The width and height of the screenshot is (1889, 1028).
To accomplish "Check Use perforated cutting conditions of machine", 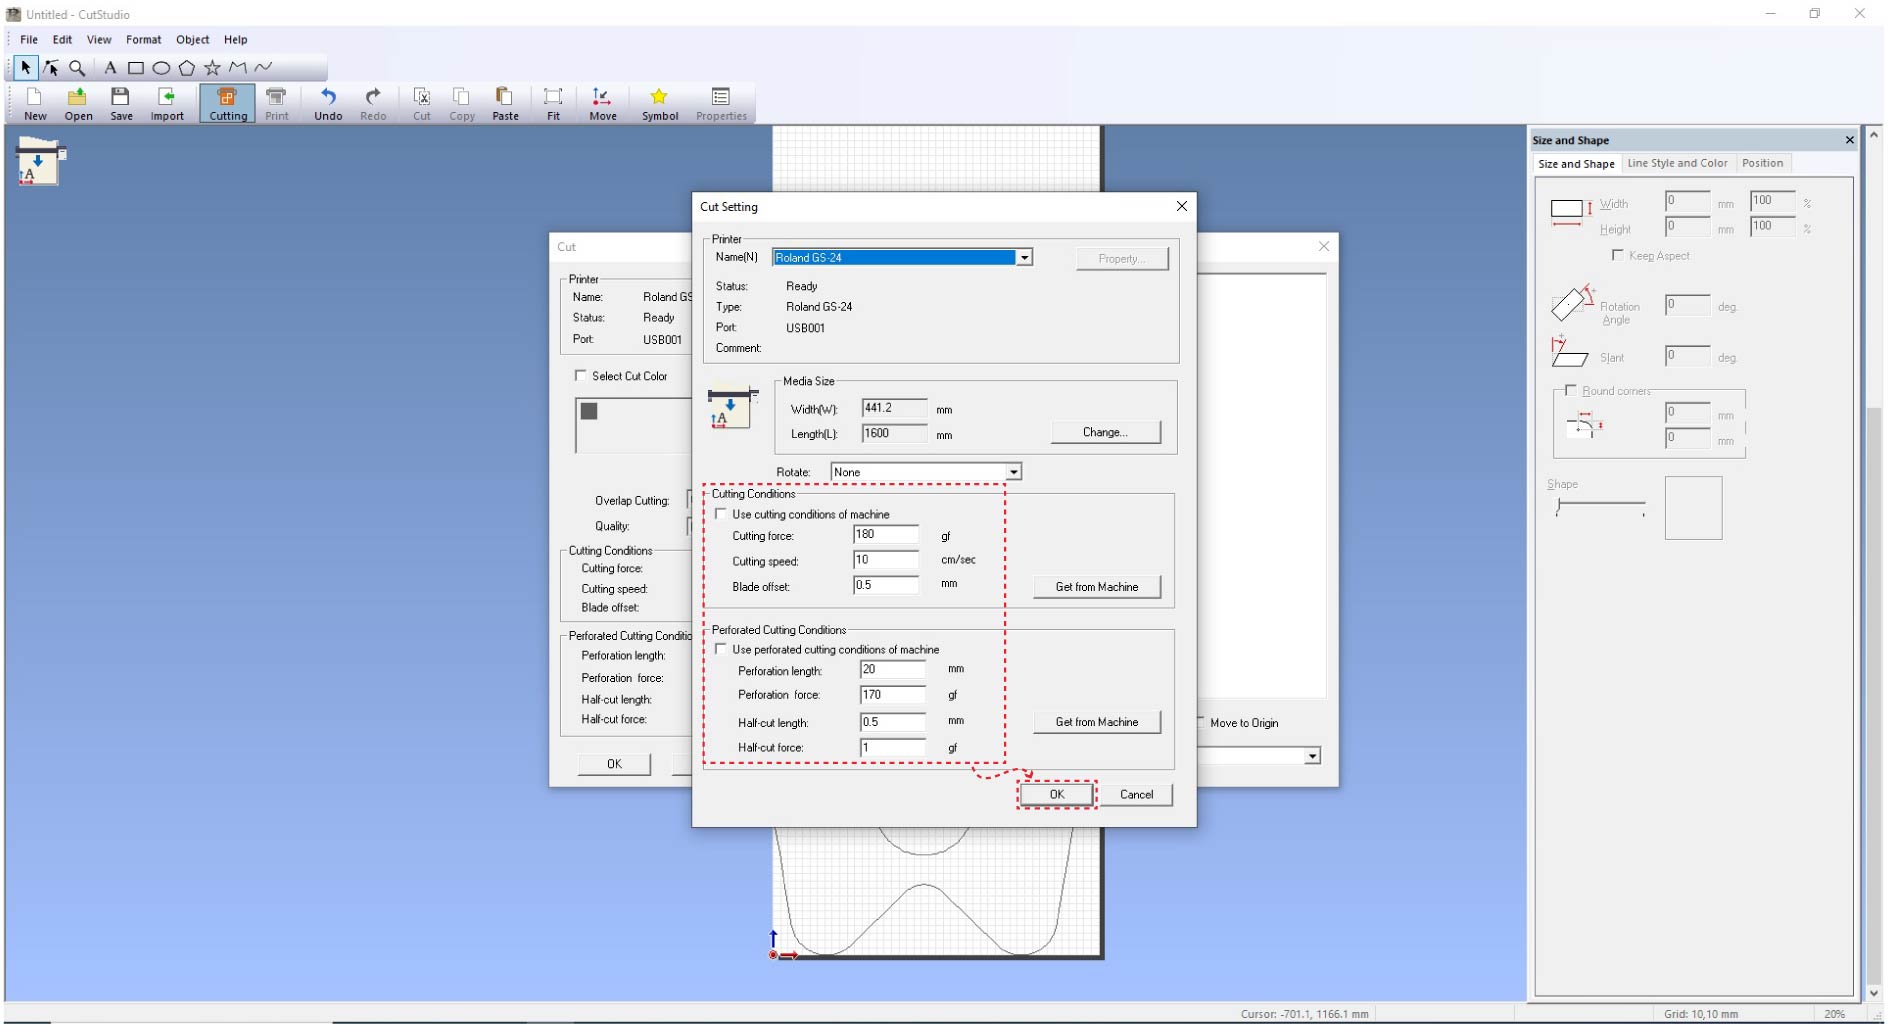I will [x=721, y=650].
